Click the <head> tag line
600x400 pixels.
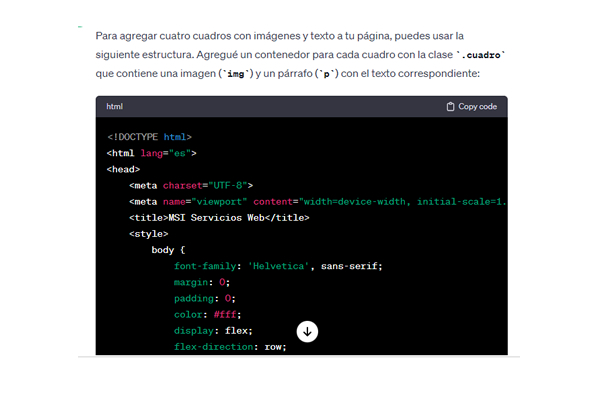(x=123, y=169)
